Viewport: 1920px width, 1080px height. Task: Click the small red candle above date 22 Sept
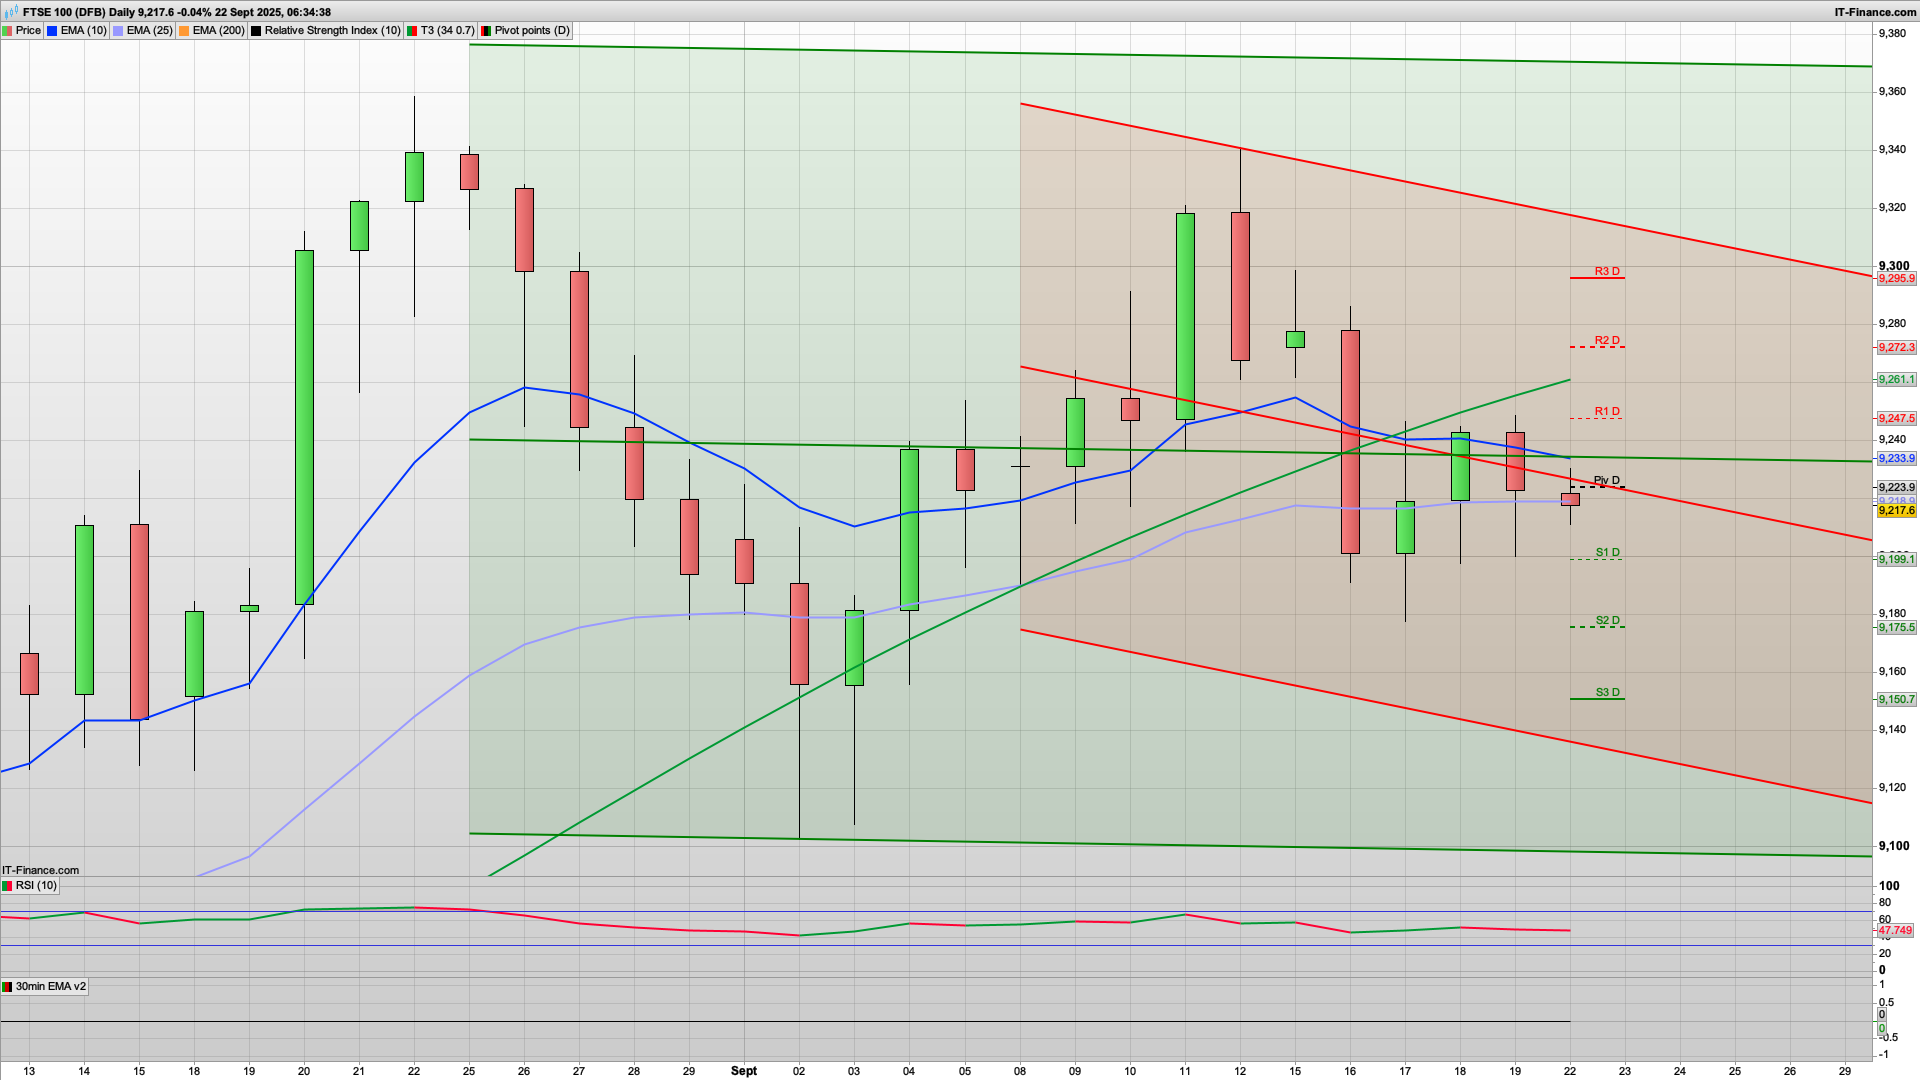(1570, 499)
